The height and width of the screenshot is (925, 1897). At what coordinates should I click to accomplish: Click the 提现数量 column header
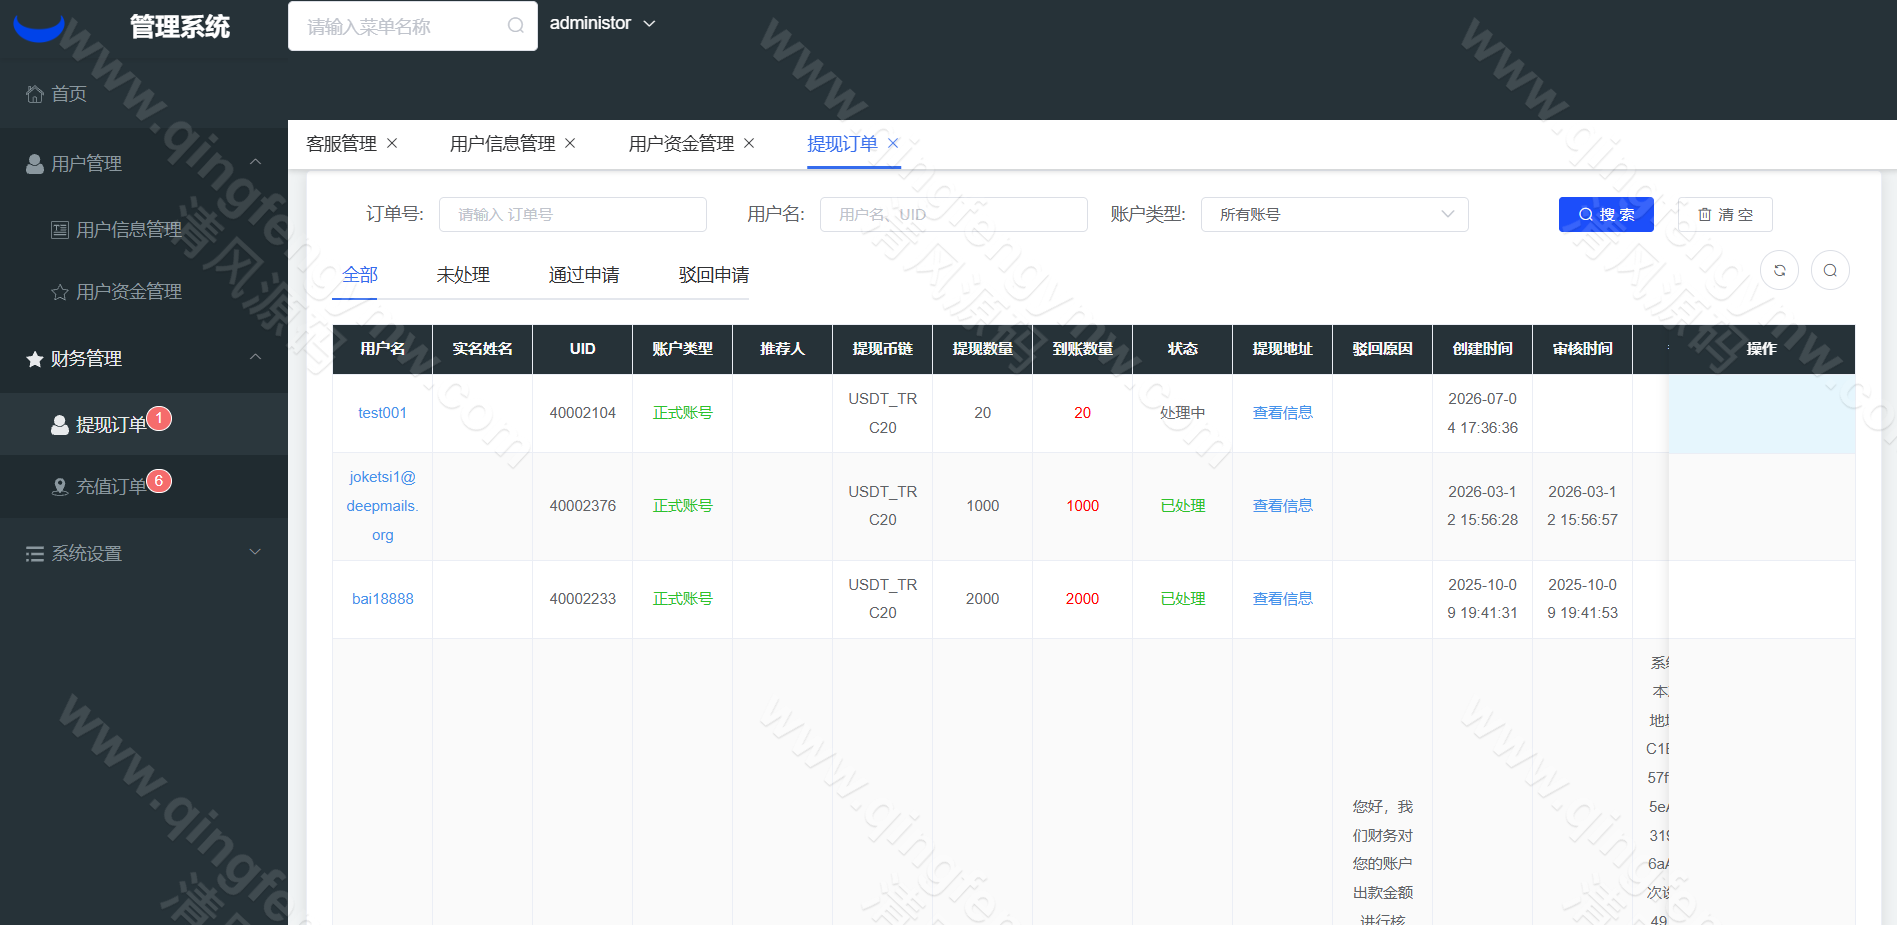tap(983, 349)
